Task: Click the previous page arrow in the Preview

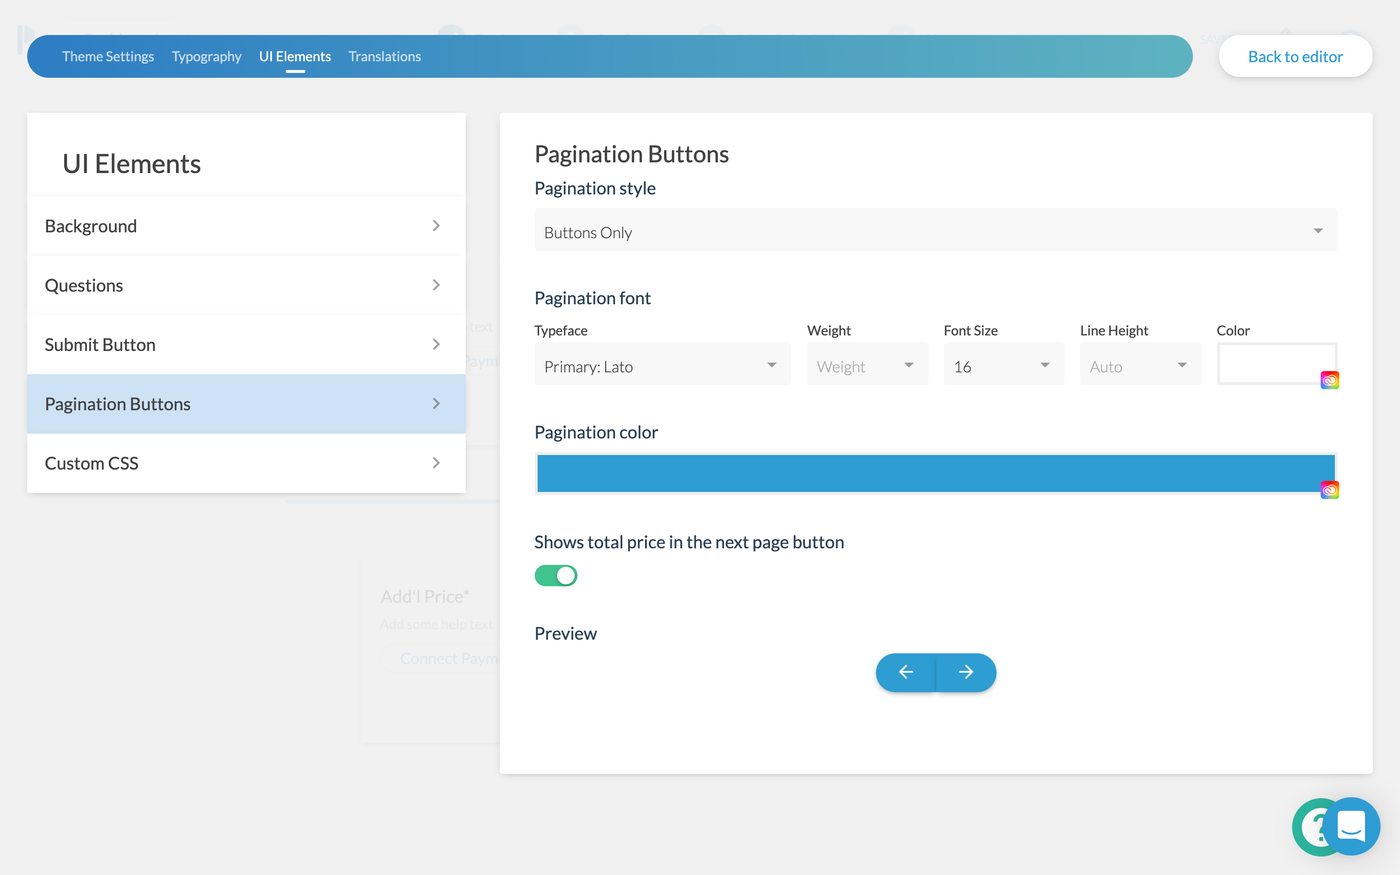Action: pos(906,672)
